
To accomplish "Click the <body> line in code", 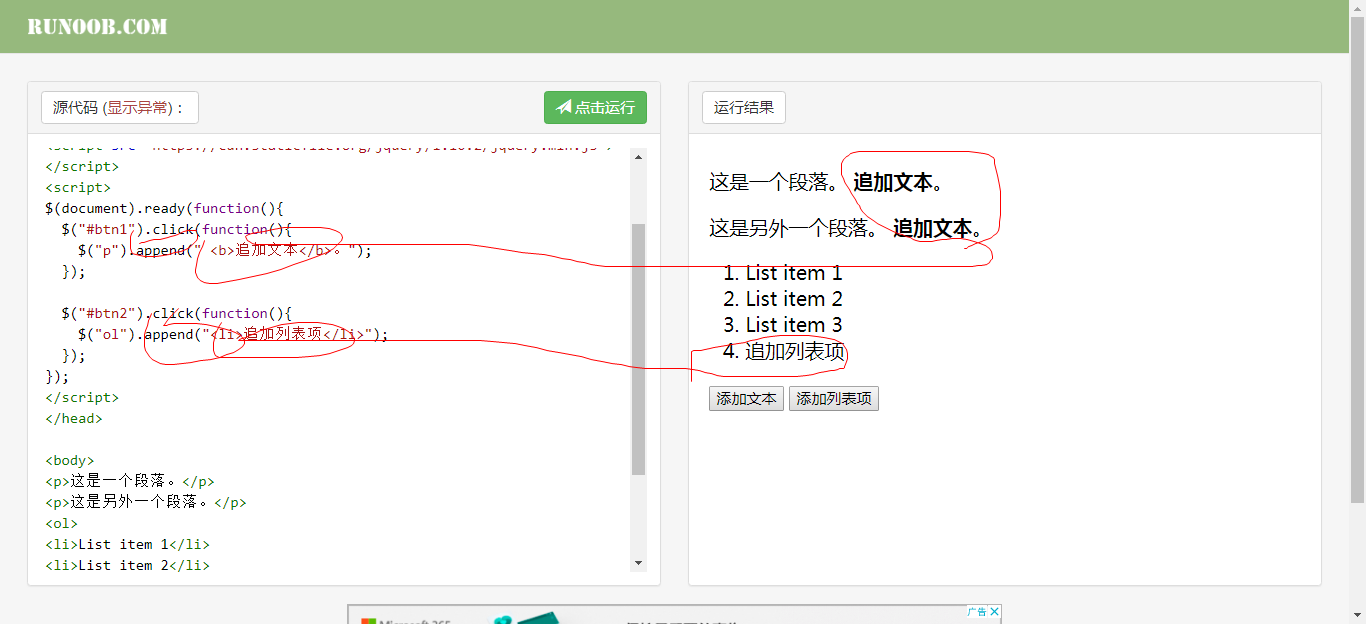I will tap(70, 460).
